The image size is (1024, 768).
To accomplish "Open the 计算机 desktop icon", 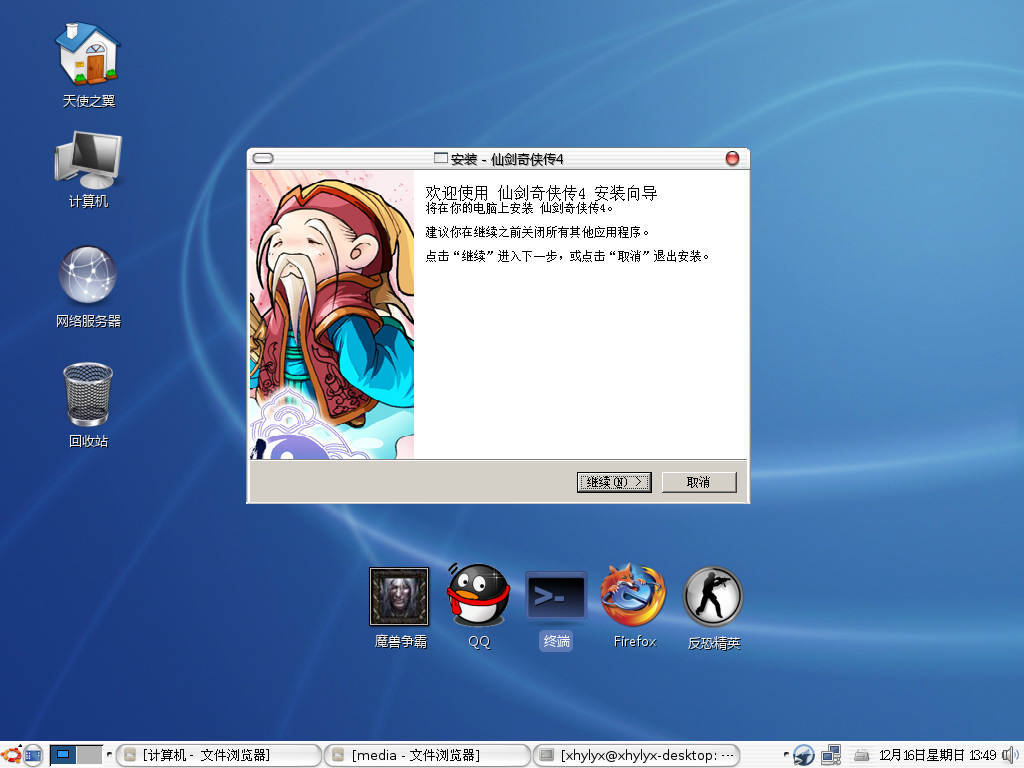I will pos(88,170).
